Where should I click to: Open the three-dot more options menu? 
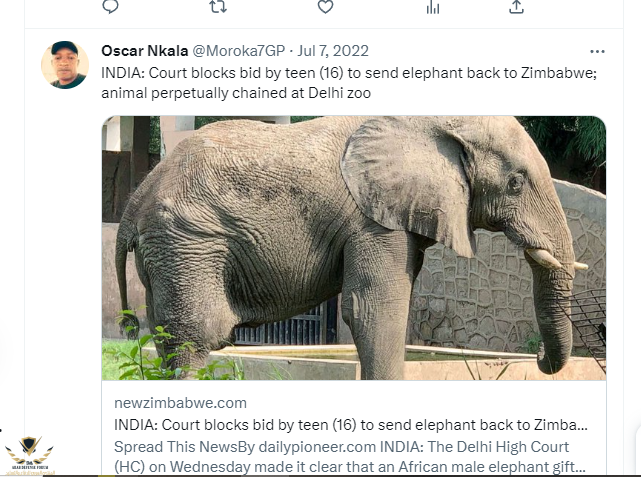tap(597, 51)
